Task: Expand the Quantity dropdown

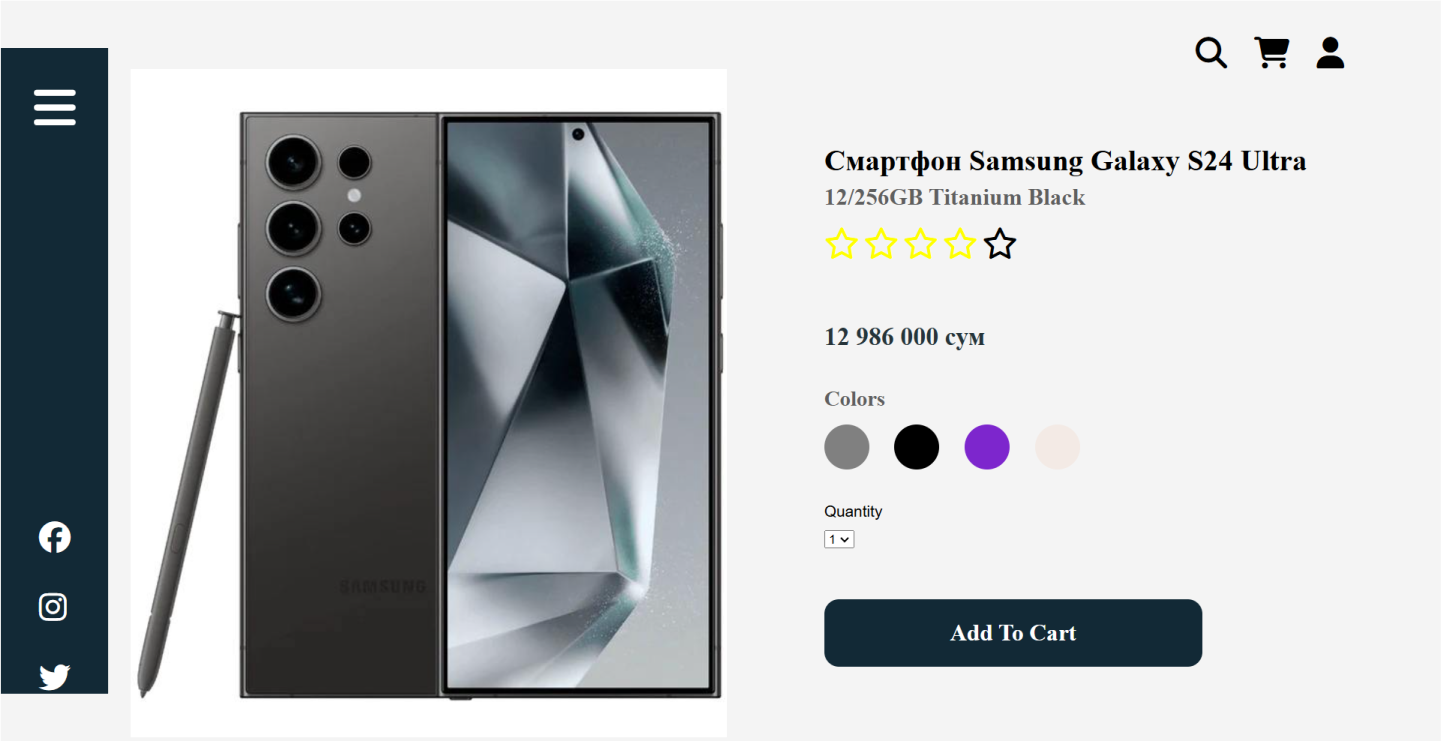Action: pos(839,540)
